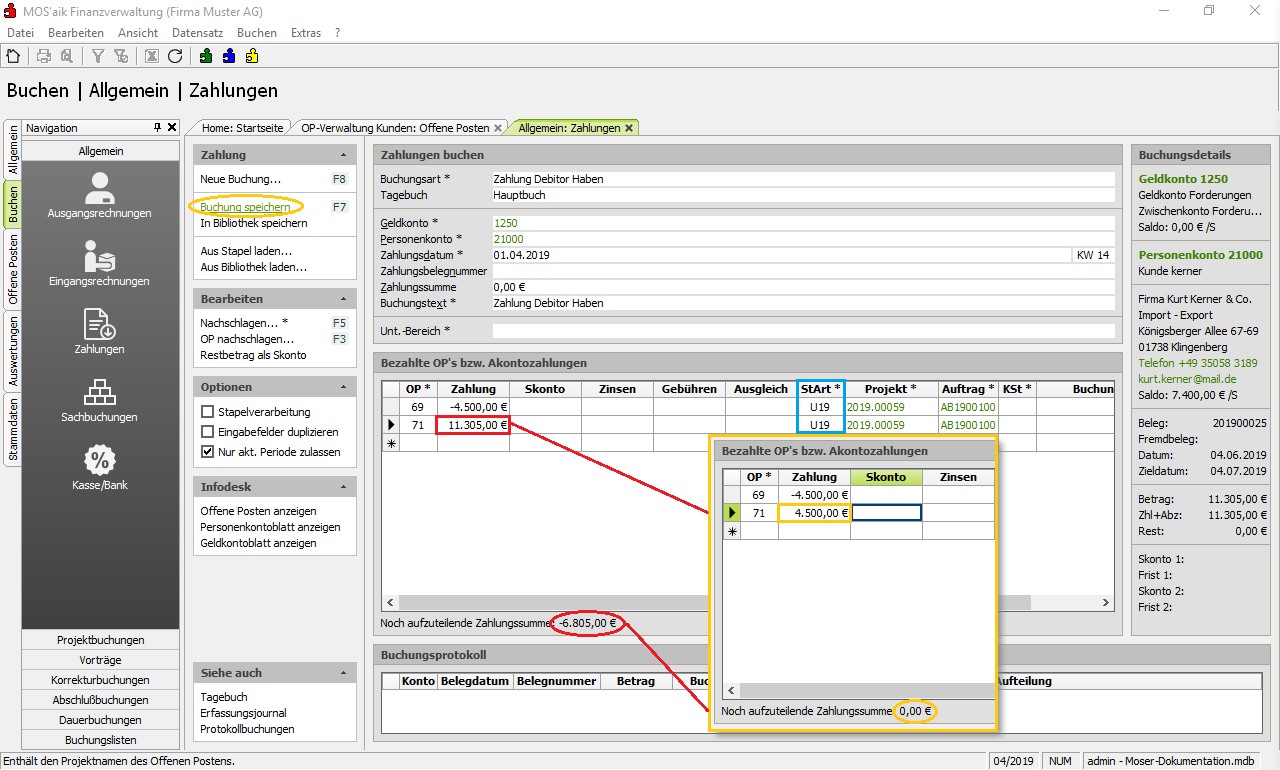Click right arrow of table horizontal scrollbar
This screenshot has width=1280, height=770.
pyautogui.click(x=1106, y=603)
